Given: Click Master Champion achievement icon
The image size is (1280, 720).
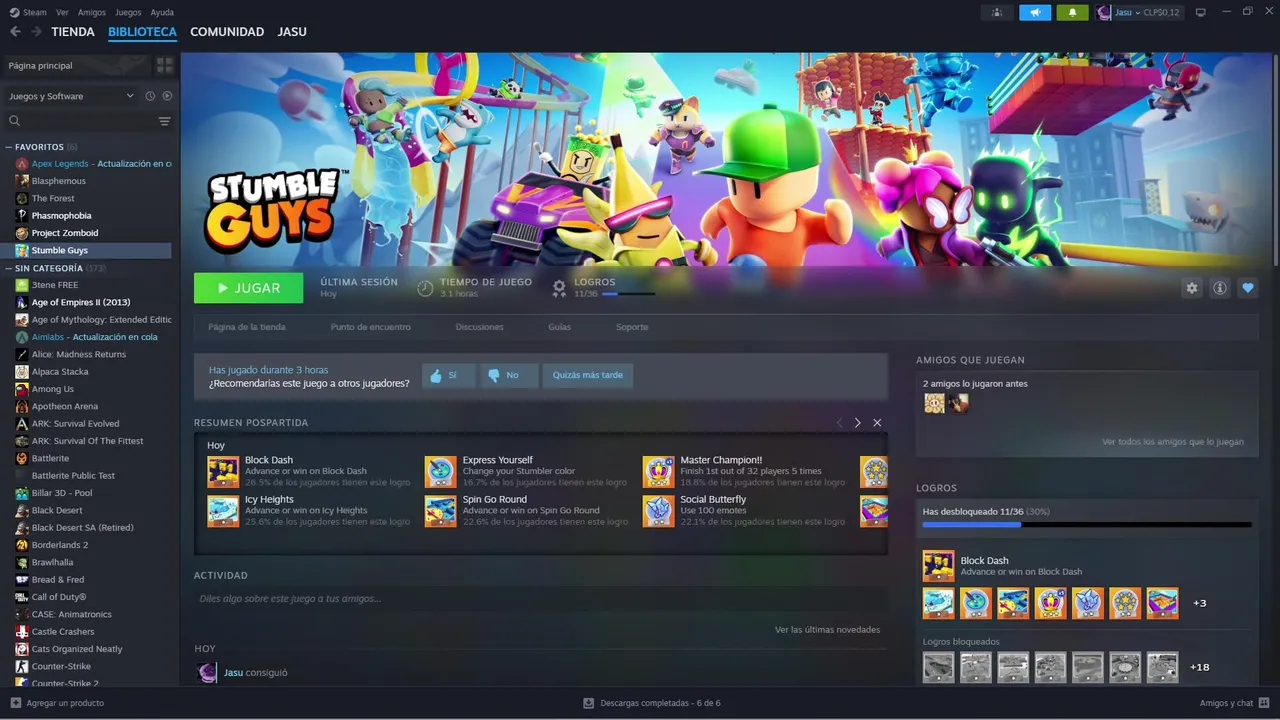Looking at the screenshot, I should [x=658, y=471].
